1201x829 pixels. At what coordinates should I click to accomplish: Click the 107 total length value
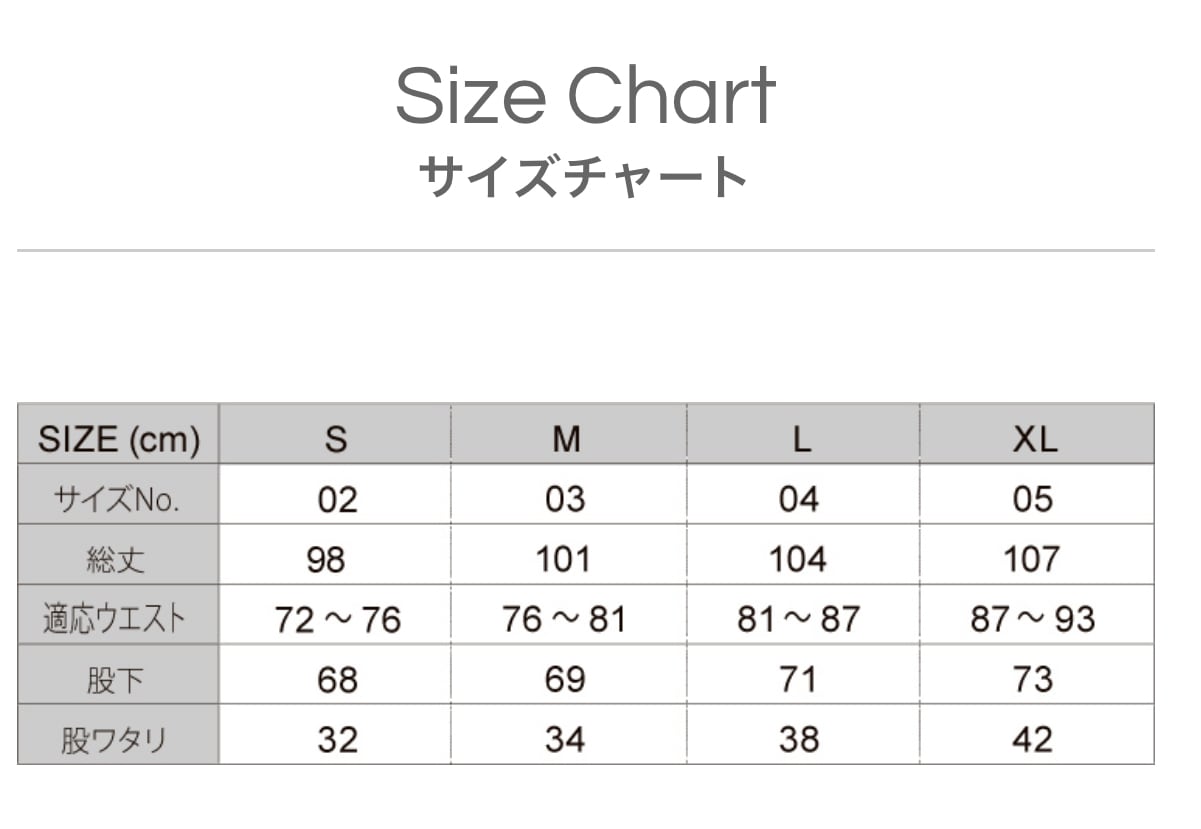coord(1032,559)
